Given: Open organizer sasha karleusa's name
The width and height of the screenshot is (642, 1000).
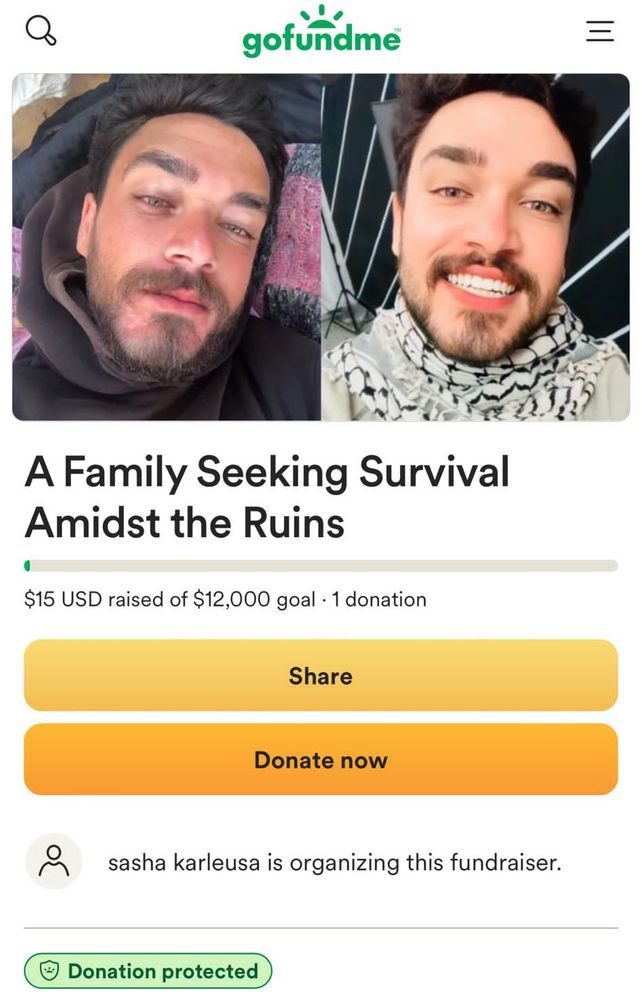Looking at the screenshot, I should coord(184,862).
